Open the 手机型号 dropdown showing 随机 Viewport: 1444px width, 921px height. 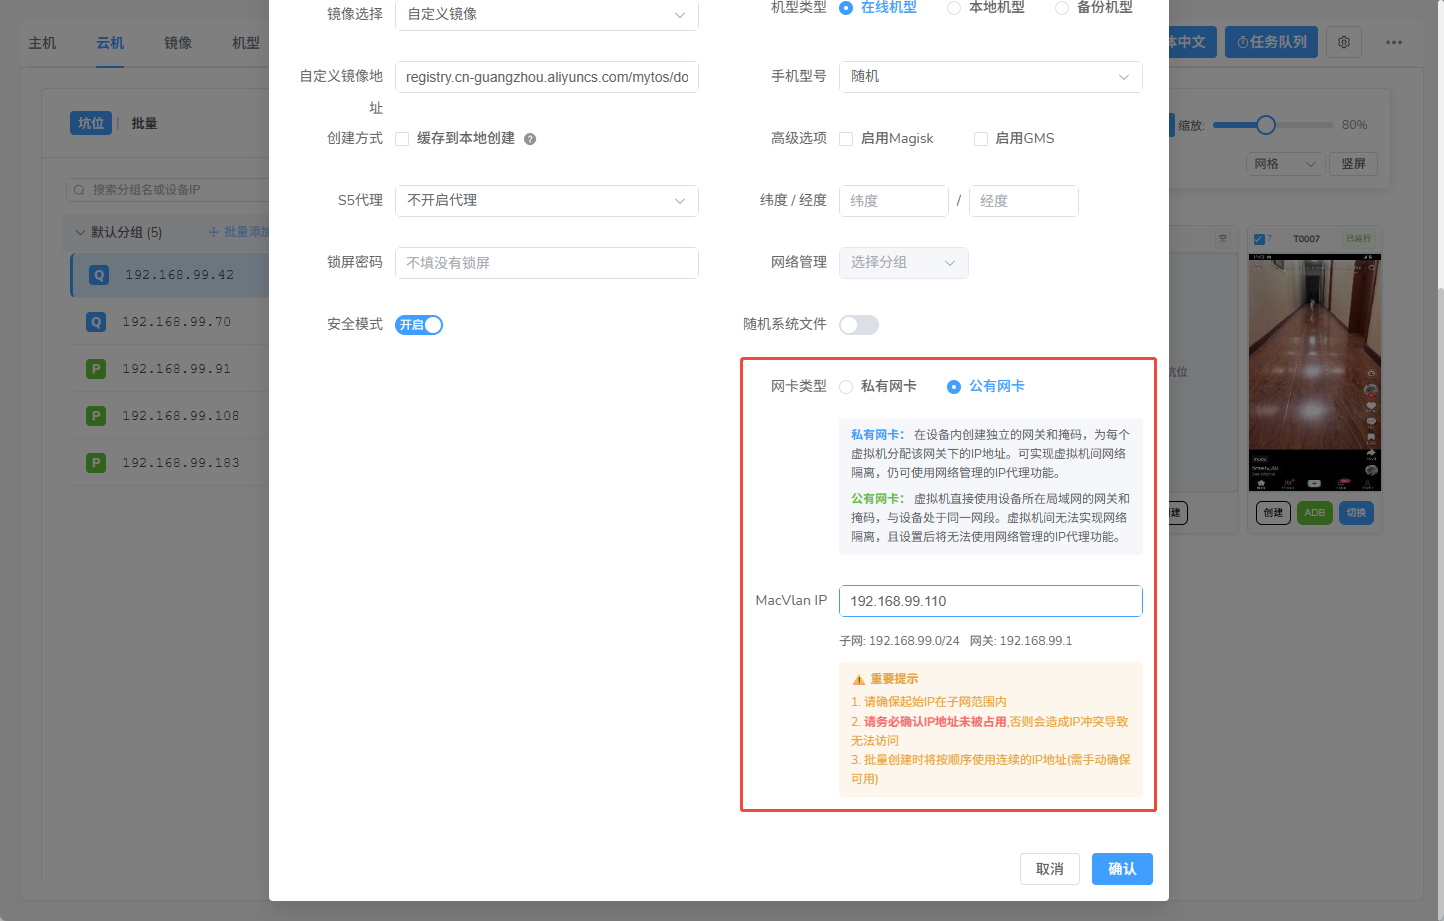click(990, 76)
